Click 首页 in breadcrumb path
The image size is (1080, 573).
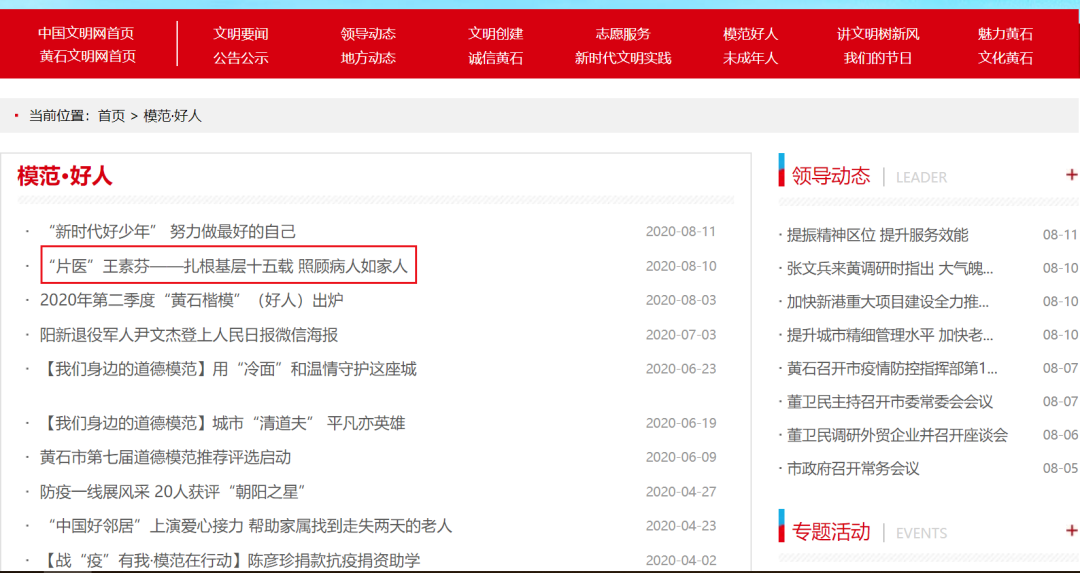111,116
